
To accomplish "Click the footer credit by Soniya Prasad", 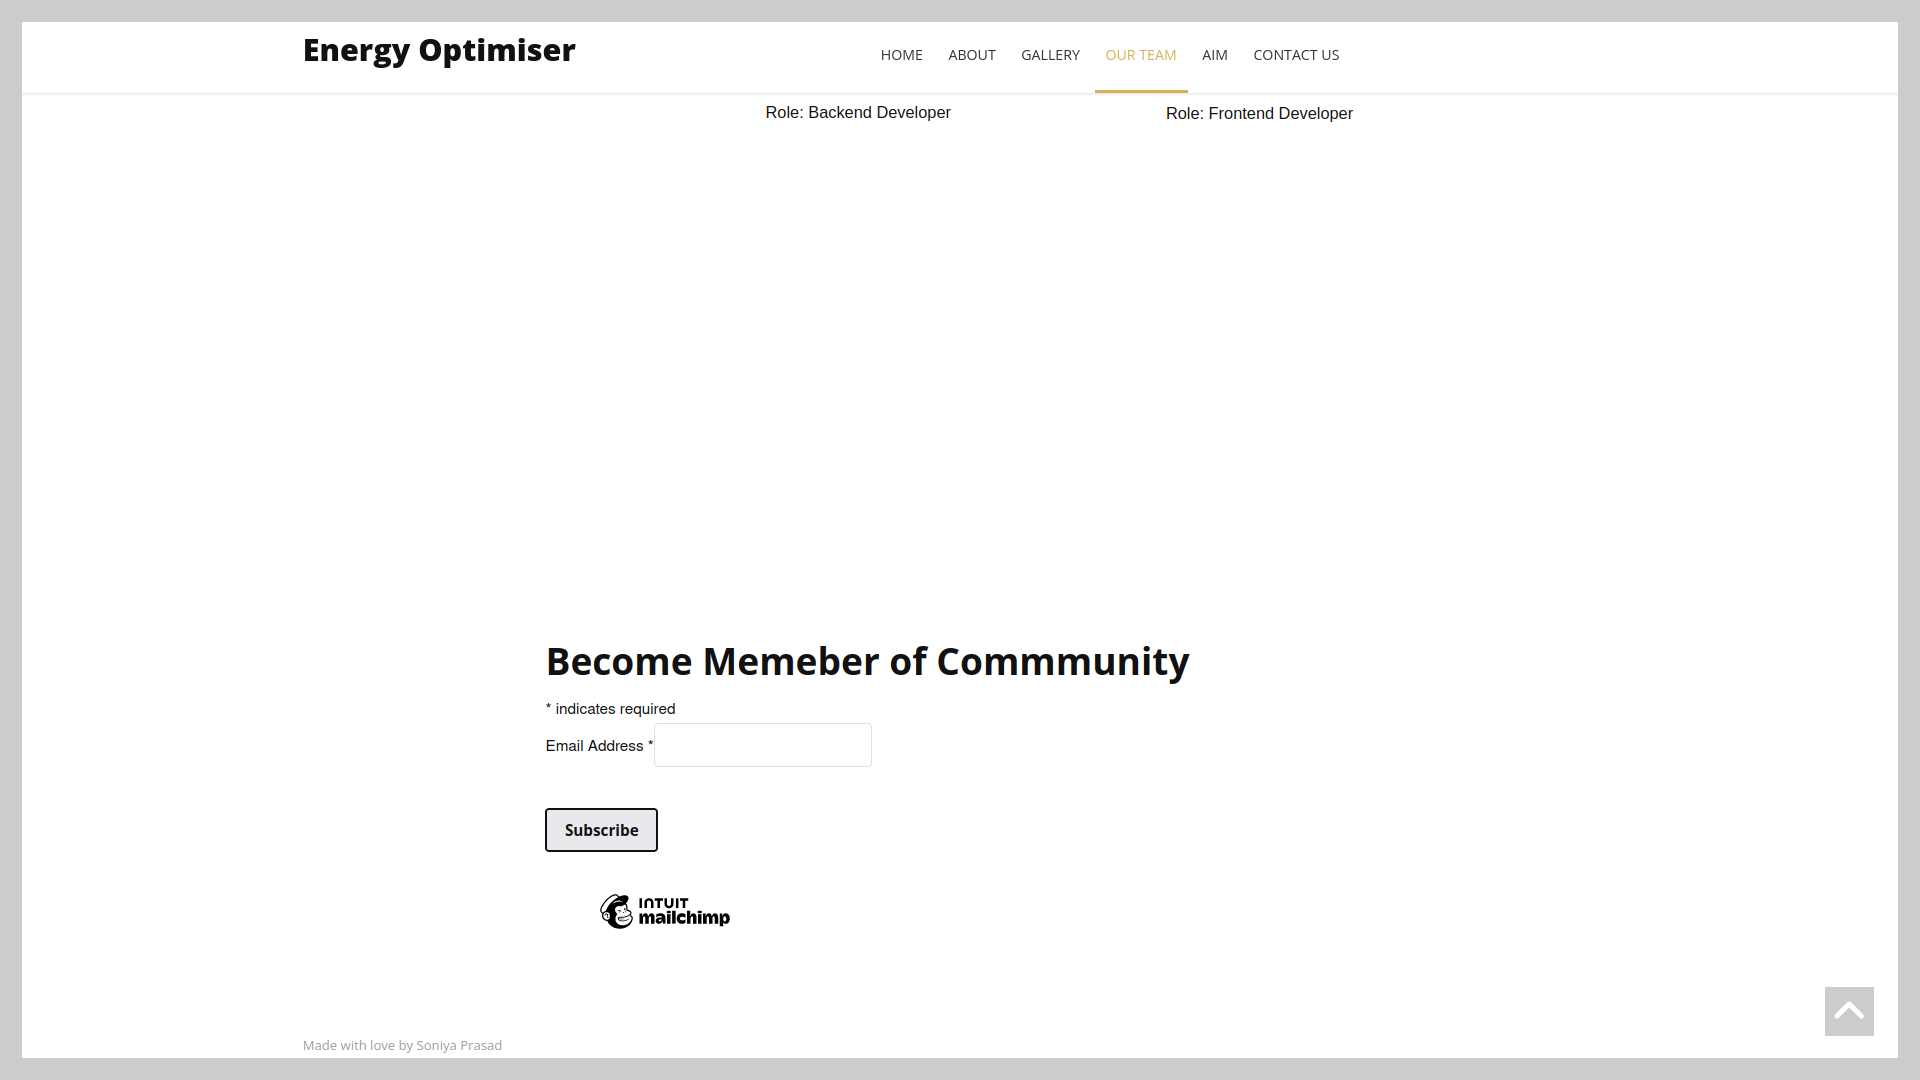I will tap(402, 1045).
